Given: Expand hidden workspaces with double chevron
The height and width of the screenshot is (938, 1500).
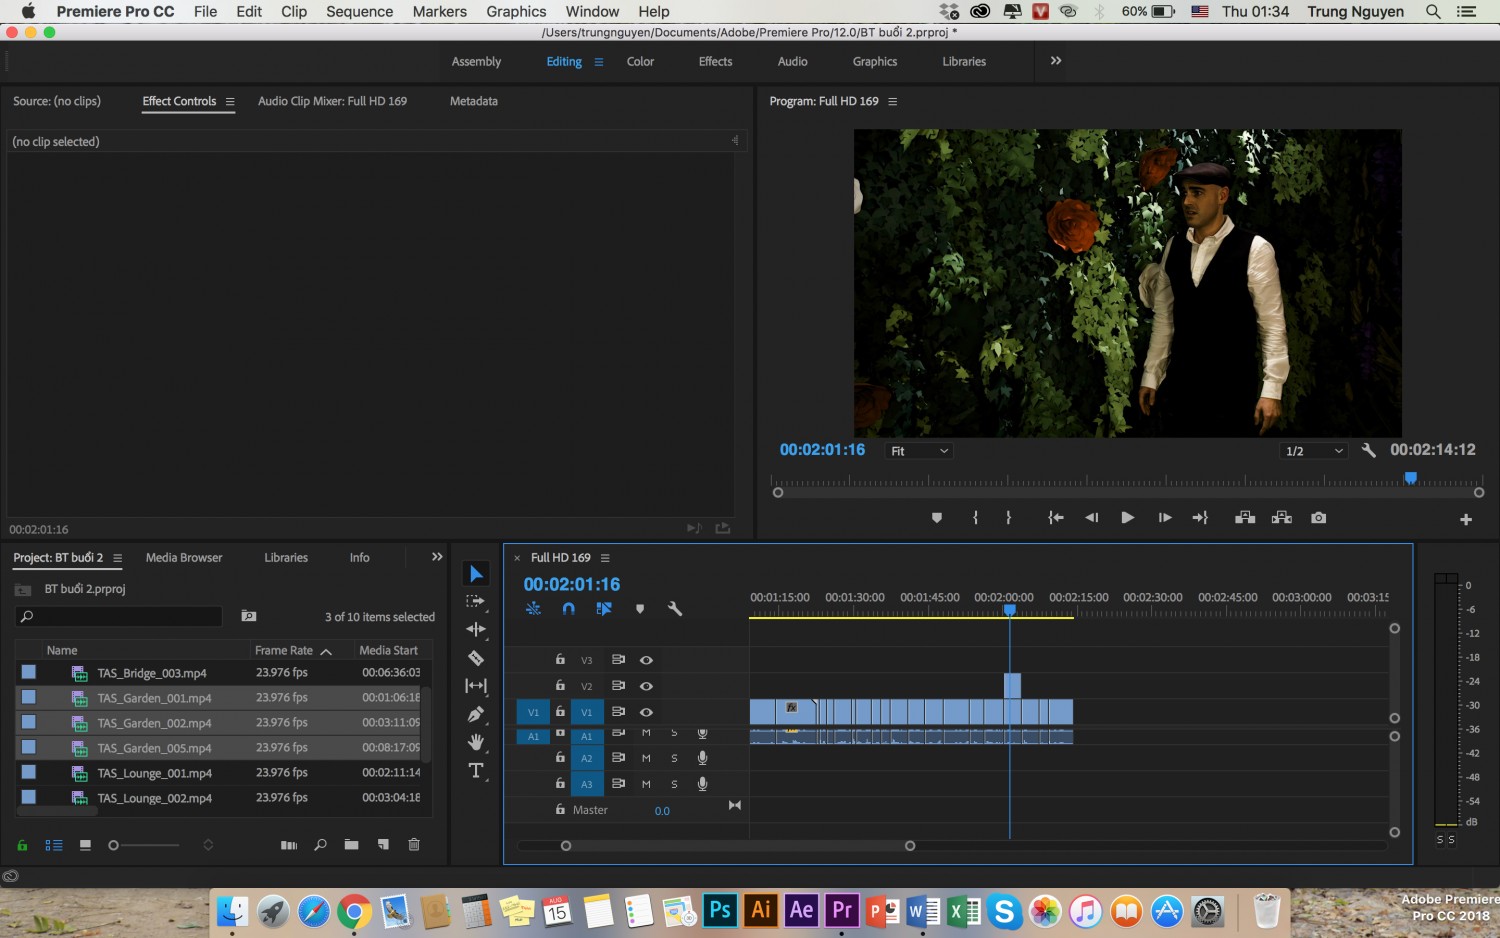Looking at the screenshot, I should (x=1056, y=61).
